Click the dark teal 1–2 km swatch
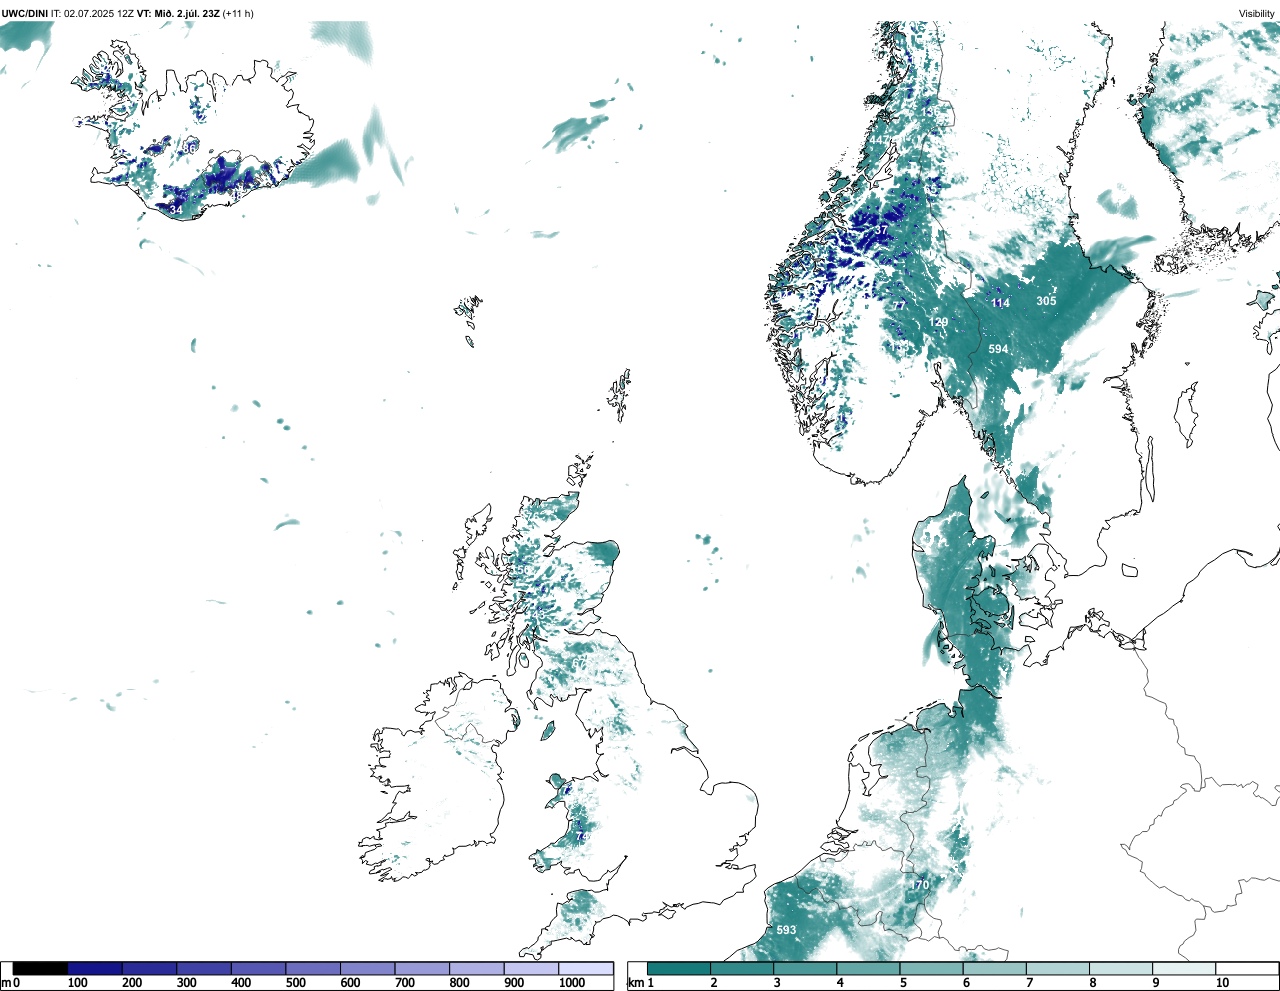Viewport: 1280px width, 991px height. 679,968
